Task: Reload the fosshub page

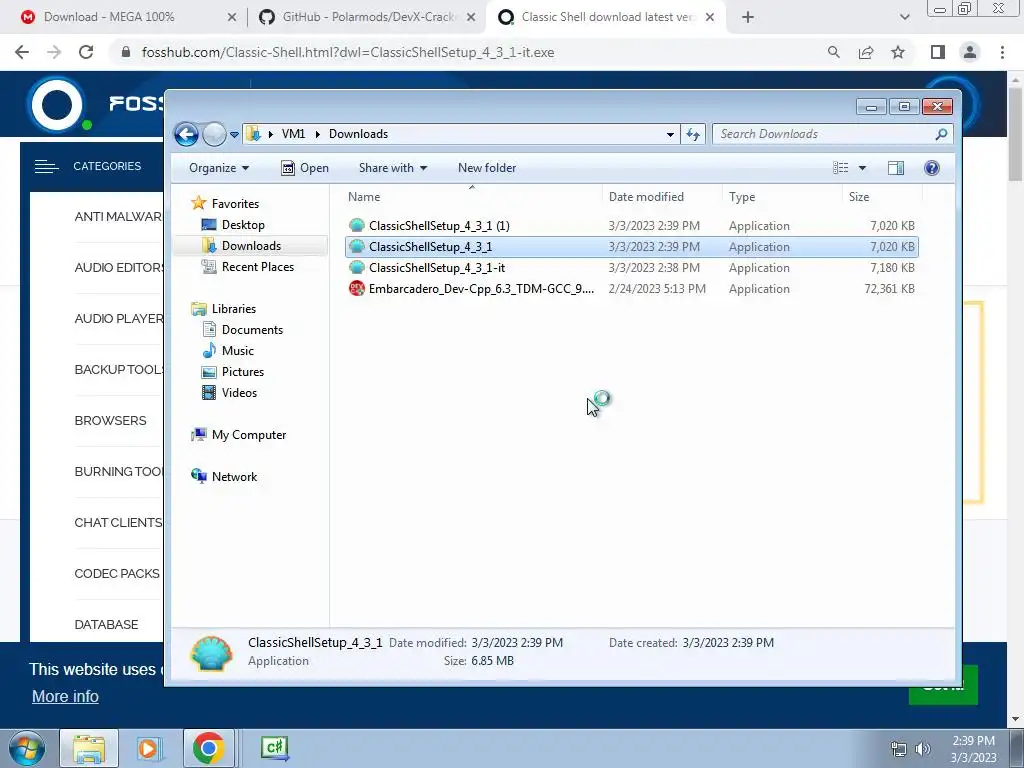Action: [86, 52]
